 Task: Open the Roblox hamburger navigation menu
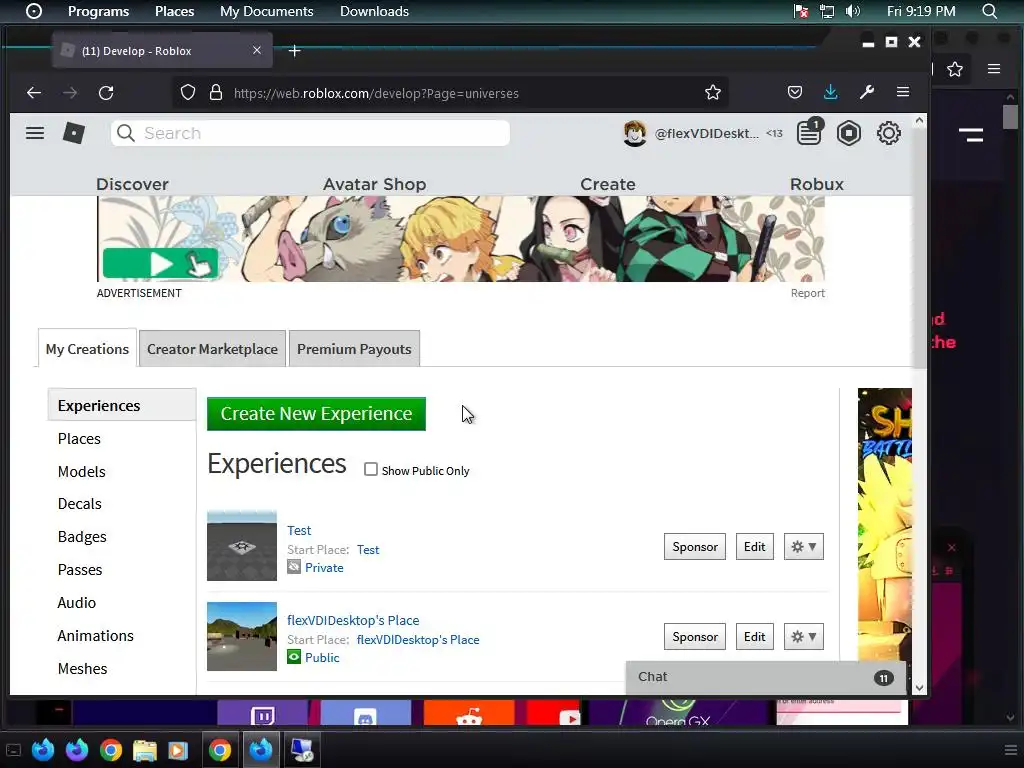35,133
